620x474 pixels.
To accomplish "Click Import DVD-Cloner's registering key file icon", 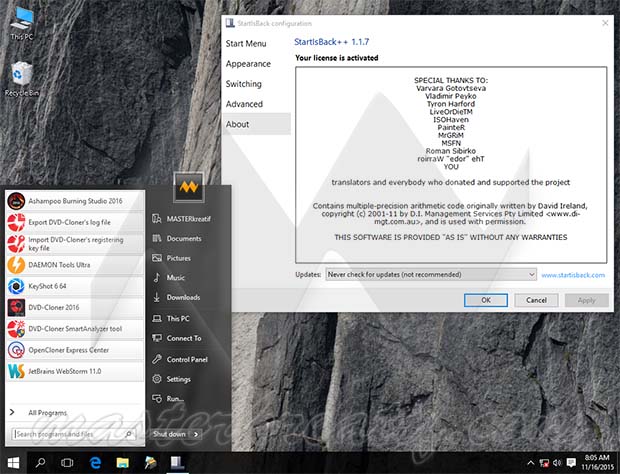I will 16,244.
